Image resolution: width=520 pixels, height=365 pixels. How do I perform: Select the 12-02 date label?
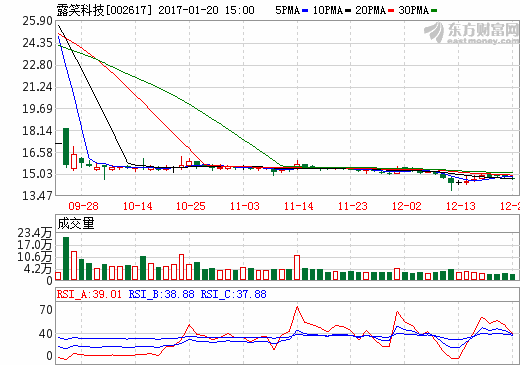407,206
